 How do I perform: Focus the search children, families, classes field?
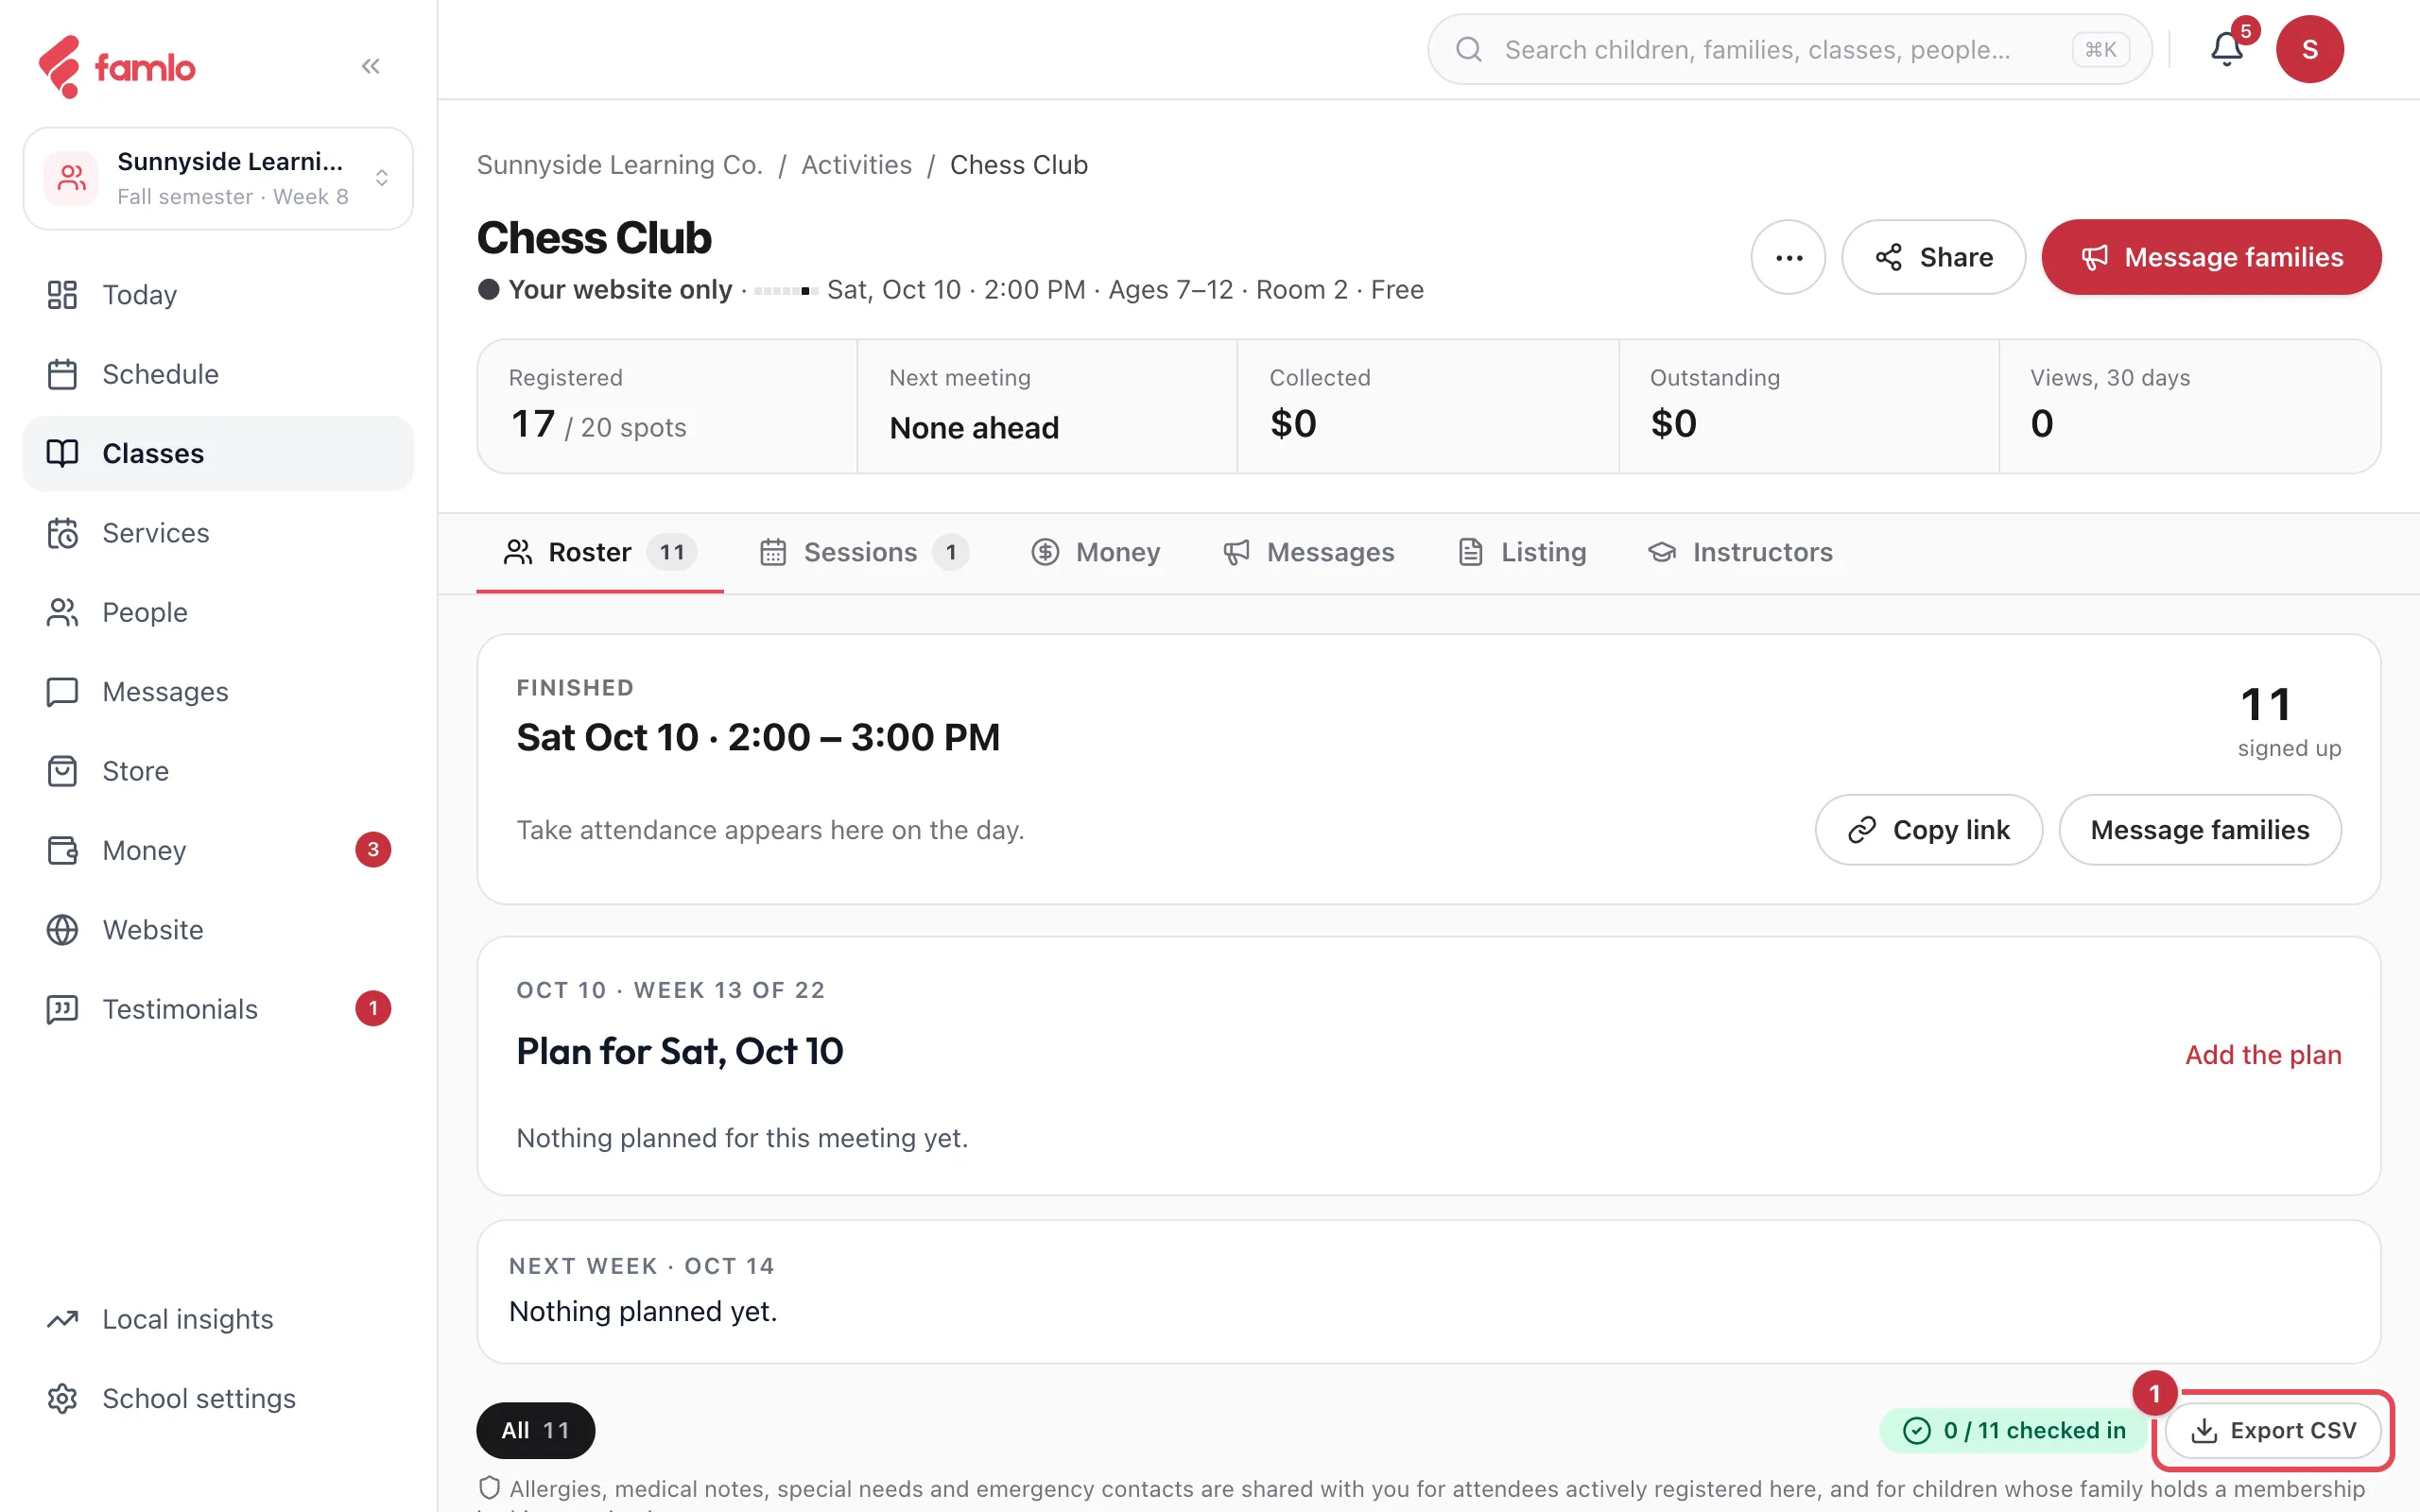coord(1789,49)
